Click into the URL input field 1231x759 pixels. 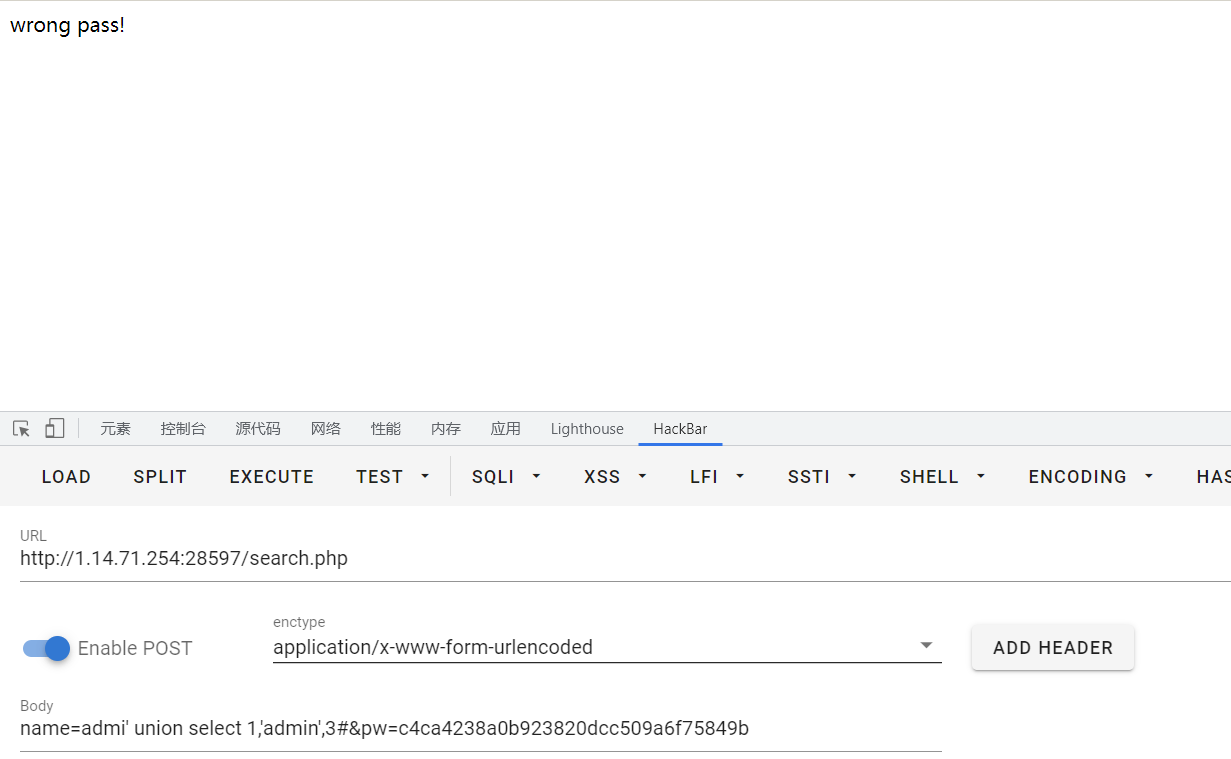[x=600, y=559]
